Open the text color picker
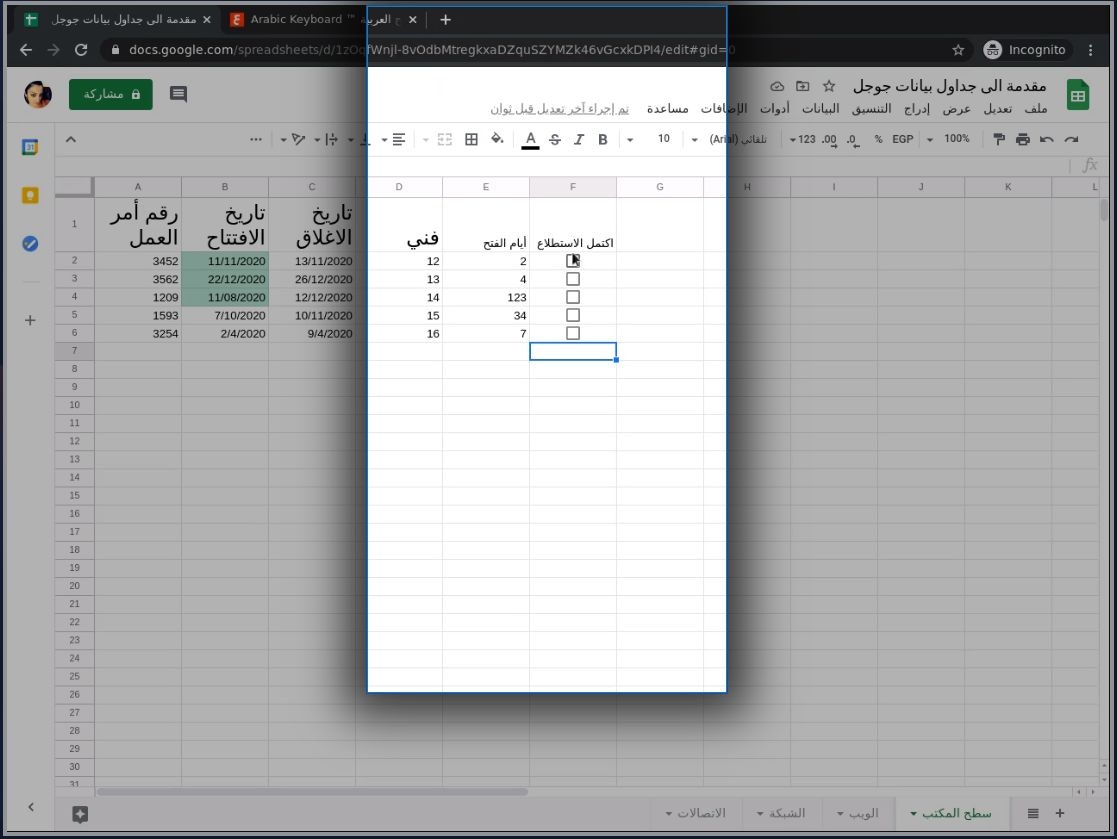The image size is (1117, 839). [x=530, y=140]
